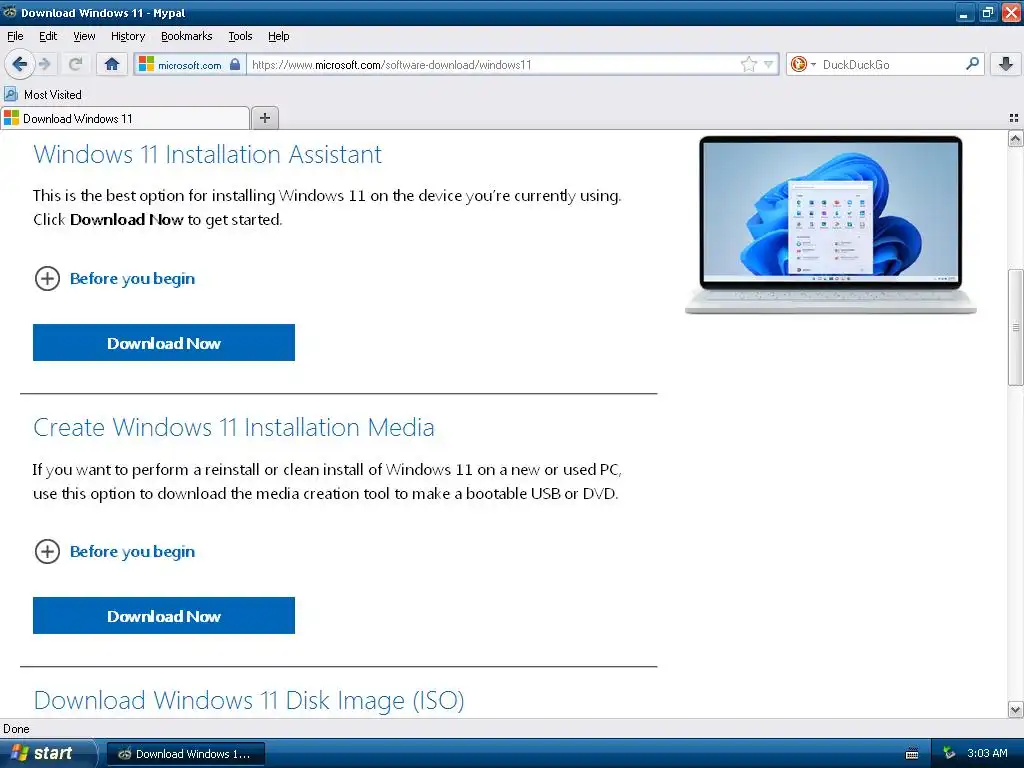Screen dimensions: 1024x768
Task: Bookmark this page with the star icon
Action: 748,64
